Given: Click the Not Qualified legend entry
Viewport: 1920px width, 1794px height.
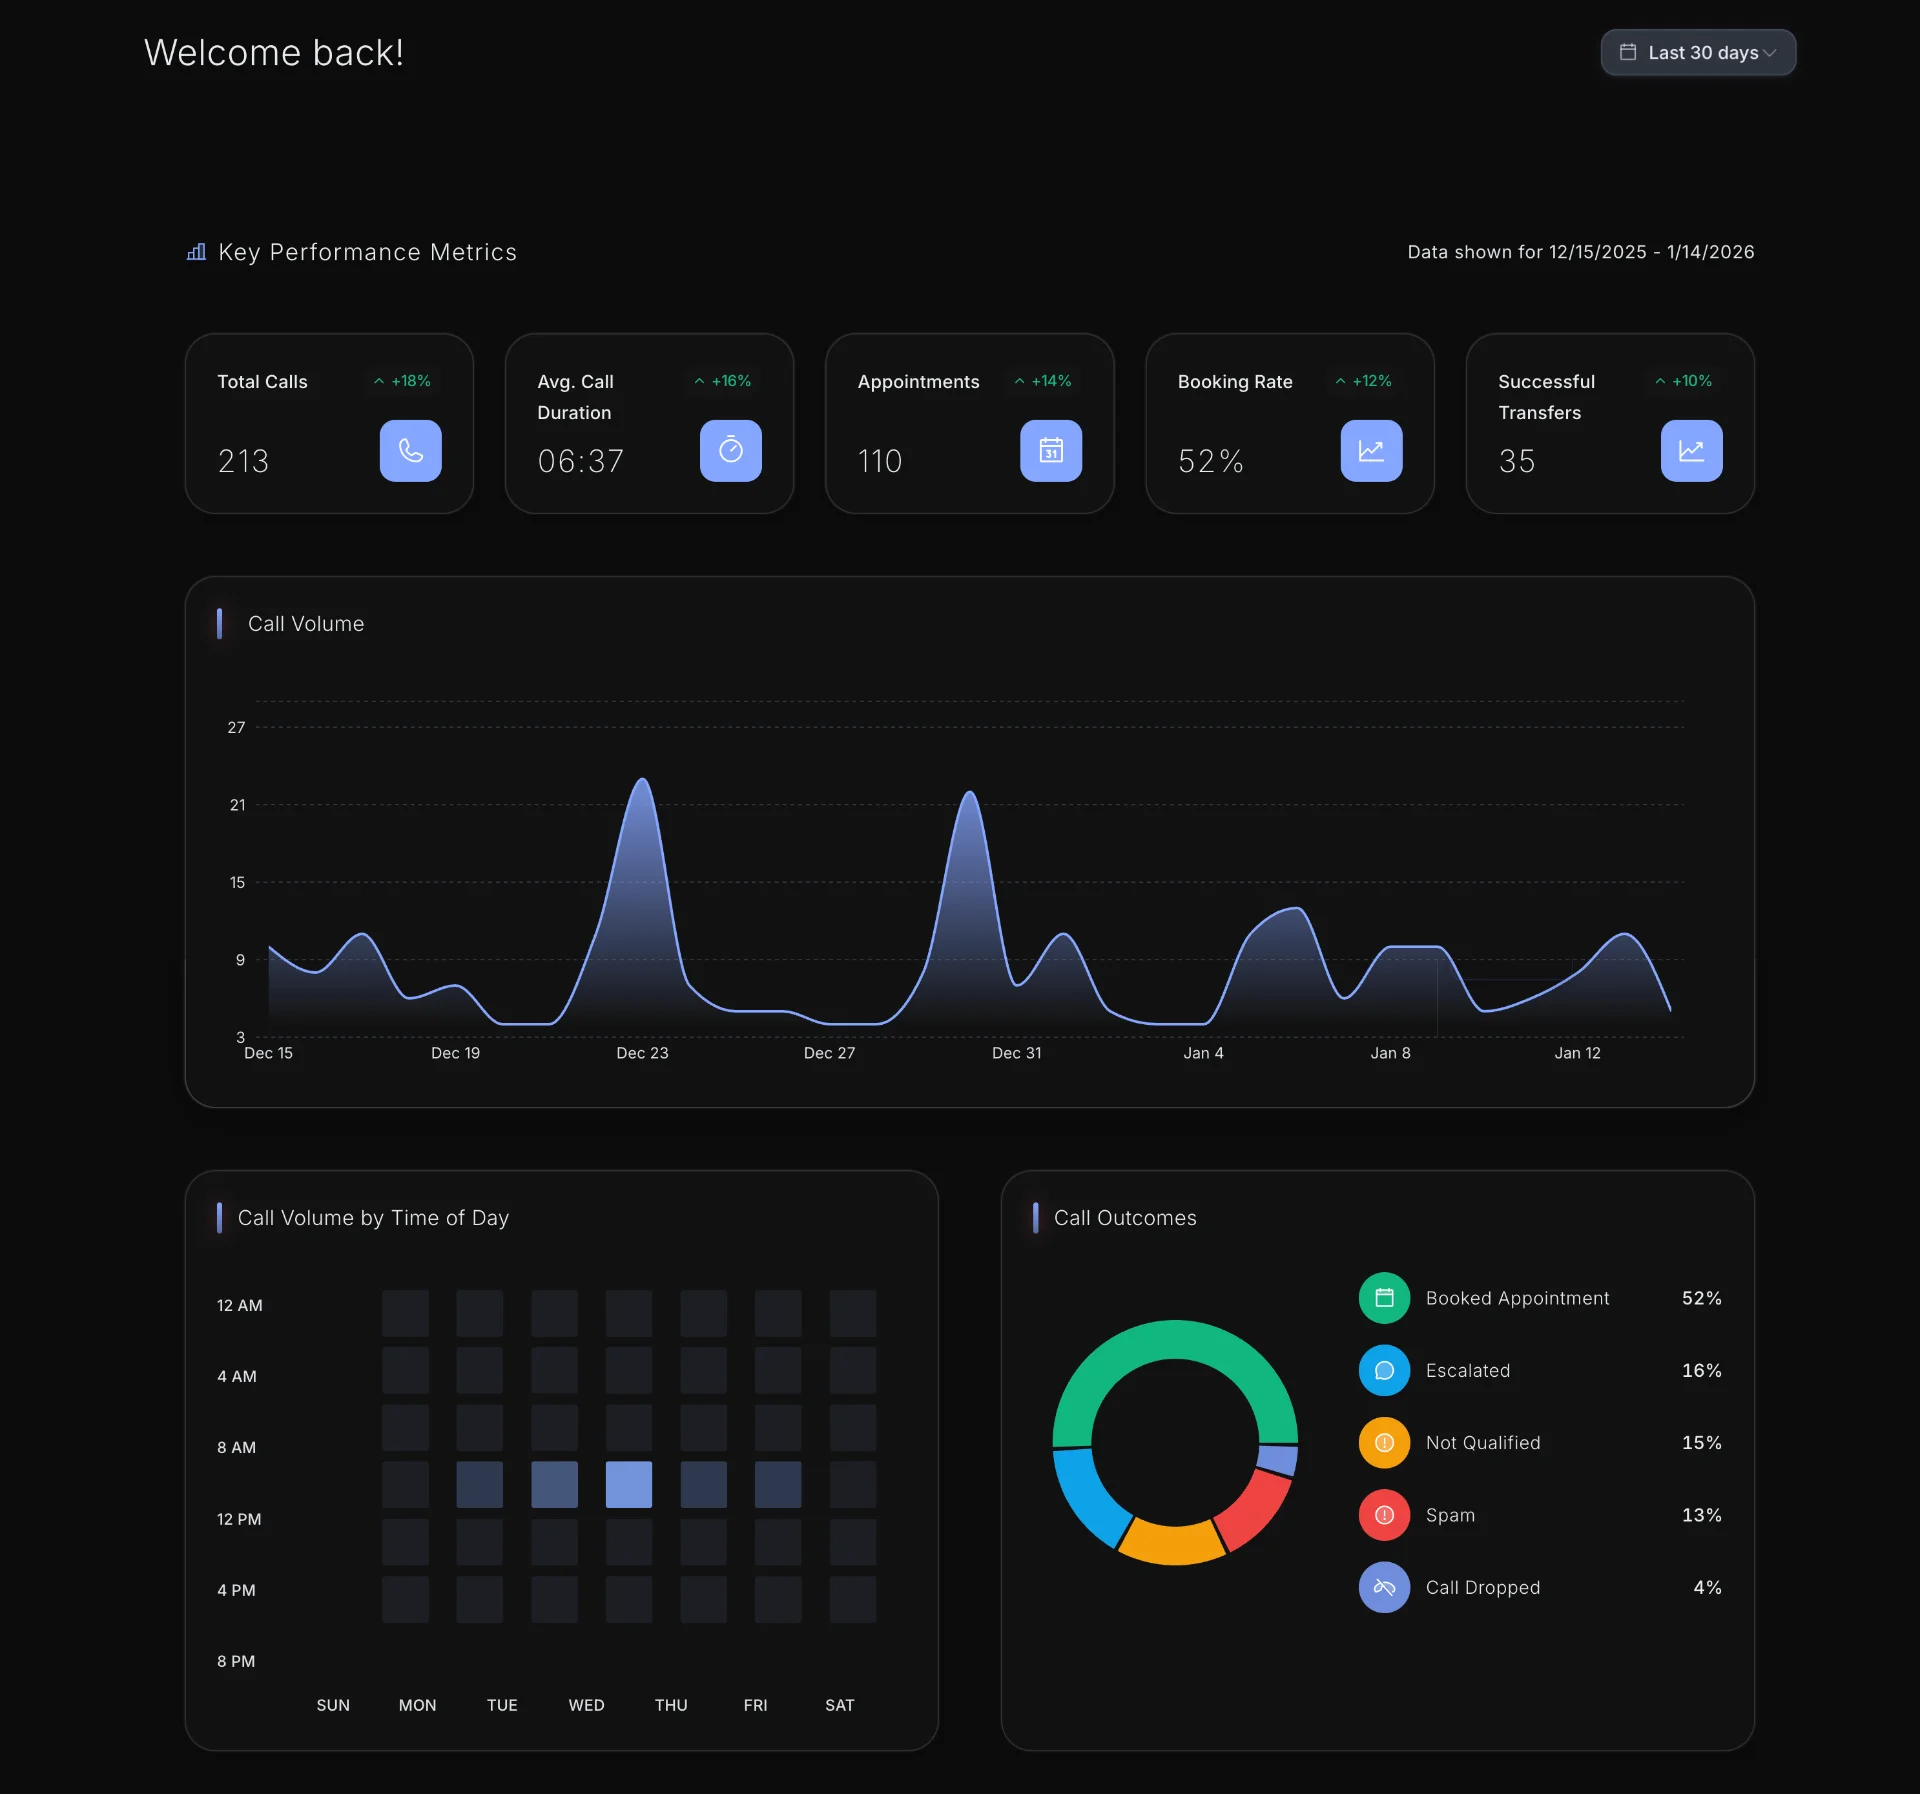Looking at the screenshot, I should click(x=1483, y=1443).
